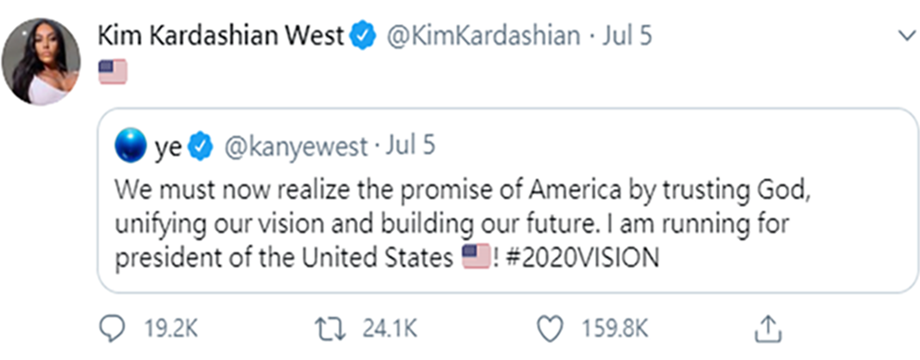
Task: Open the ye display name
Action: (x=168, y=148)
